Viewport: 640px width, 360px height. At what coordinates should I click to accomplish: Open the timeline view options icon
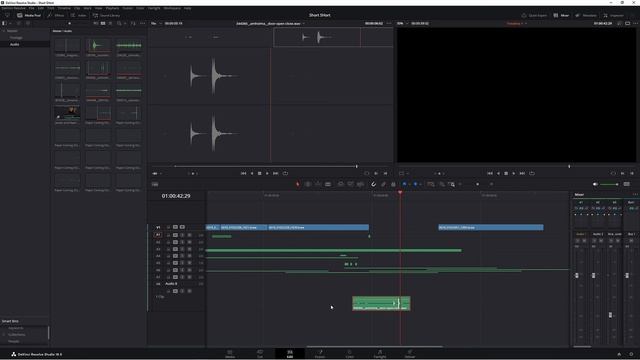(x=155, y=184)
